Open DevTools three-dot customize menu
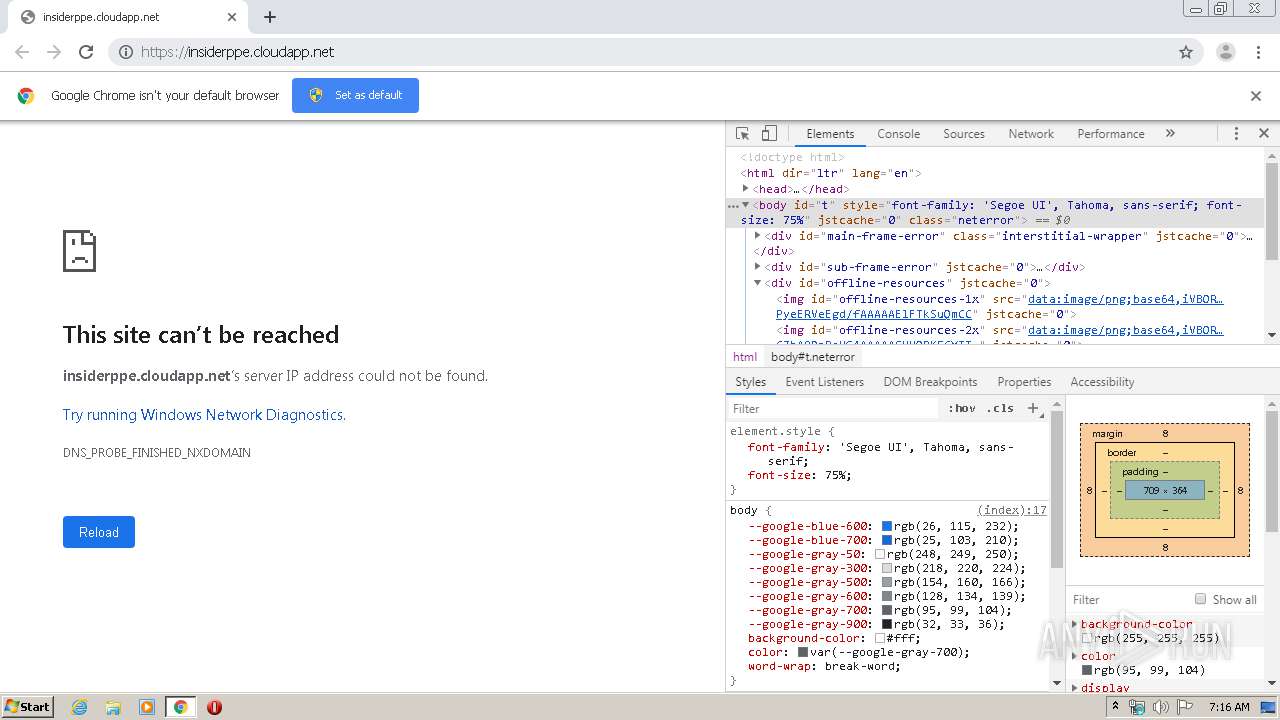1280x720 pixels. click(x=1236, y=133)
